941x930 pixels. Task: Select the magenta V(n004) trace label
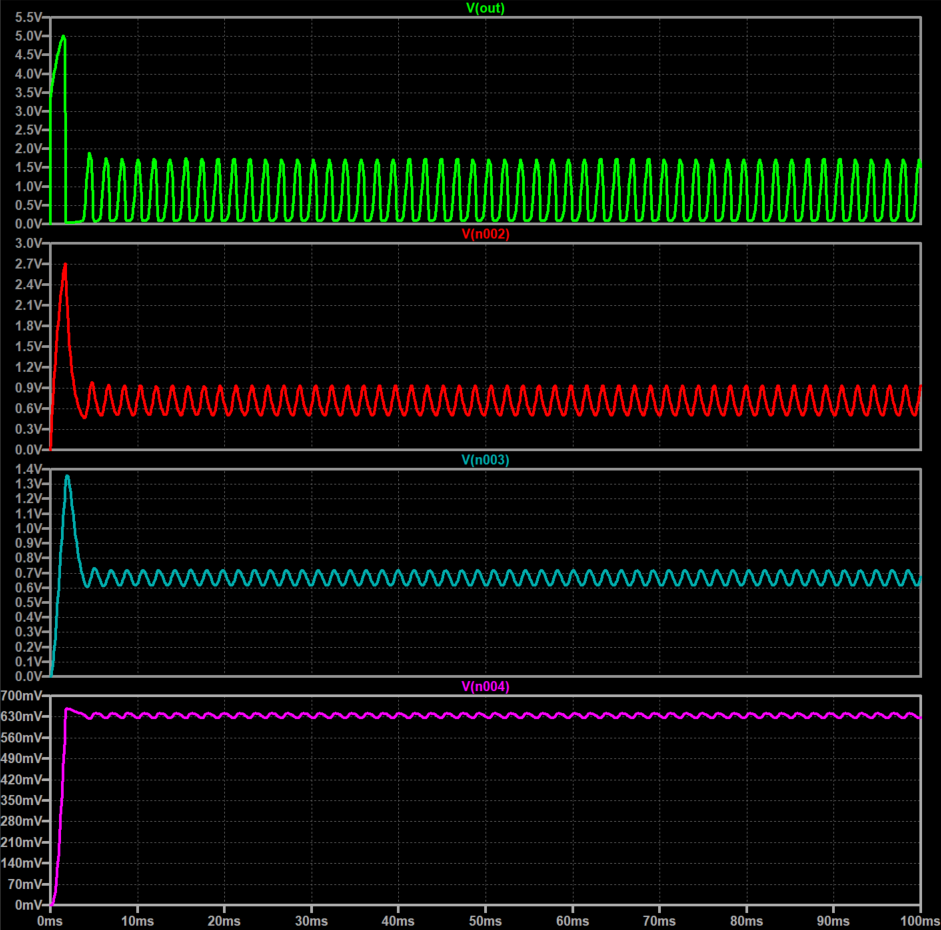[485, 687]
